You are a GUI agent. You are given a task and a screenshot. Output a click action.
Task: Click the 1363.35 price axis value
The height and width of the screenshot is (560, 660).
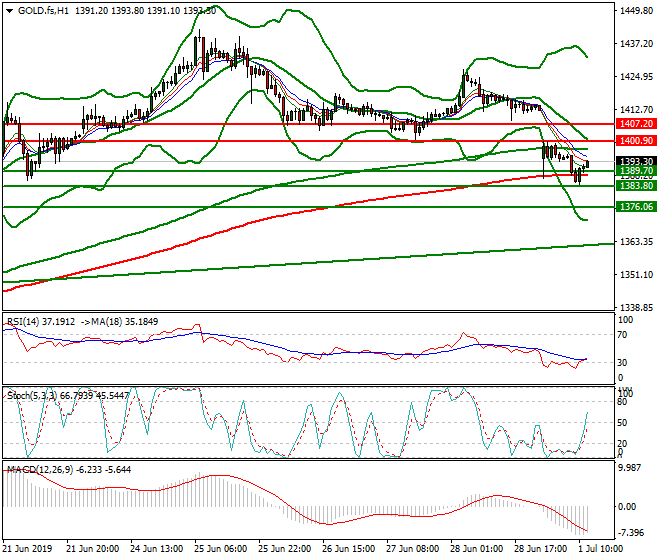(636, 242)
